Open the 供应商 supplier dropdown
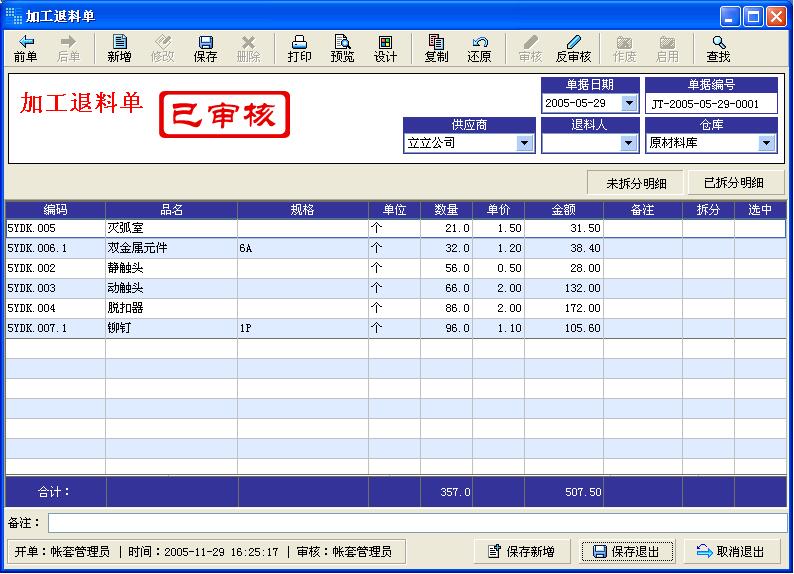The width and height of the screenshot is (794, 574). pos(525,143)
